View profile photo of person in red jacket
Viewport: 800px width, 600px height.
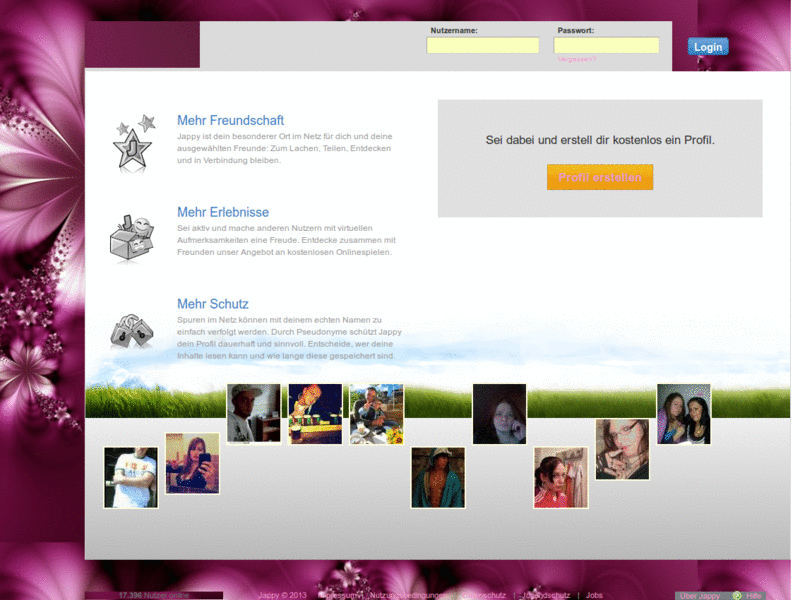click(x=560, y=477)
